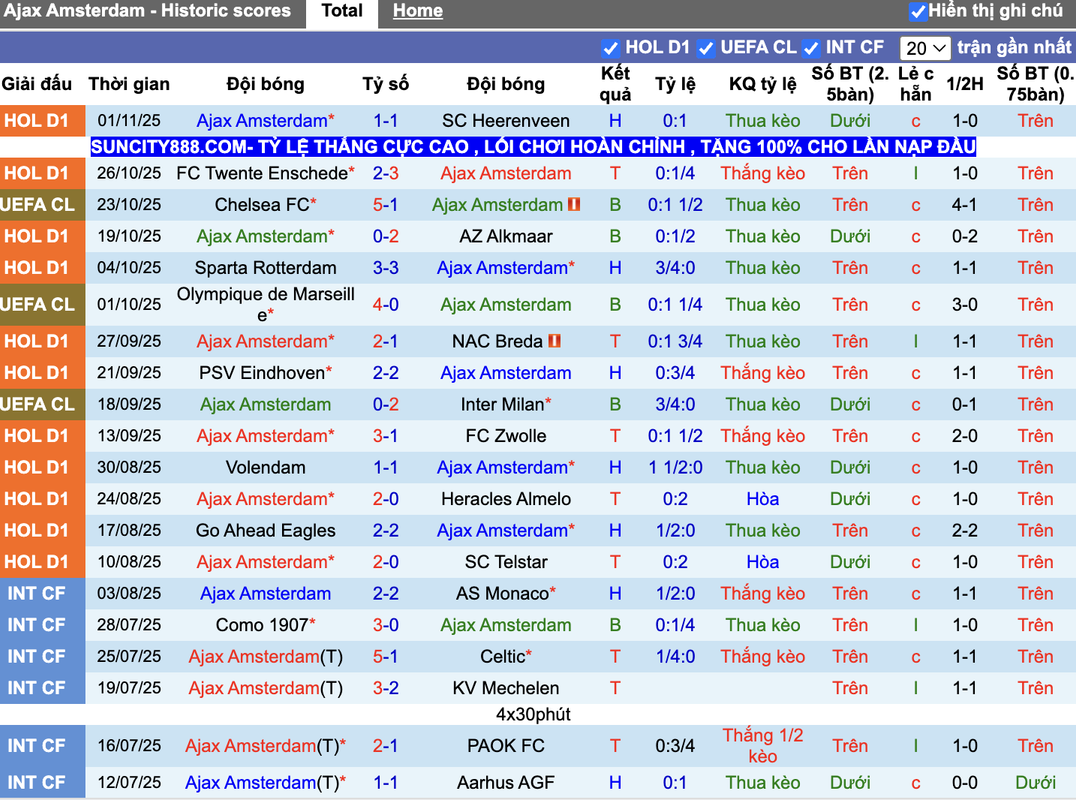Uncheck the HOL D1 league filter

(610, 48)
